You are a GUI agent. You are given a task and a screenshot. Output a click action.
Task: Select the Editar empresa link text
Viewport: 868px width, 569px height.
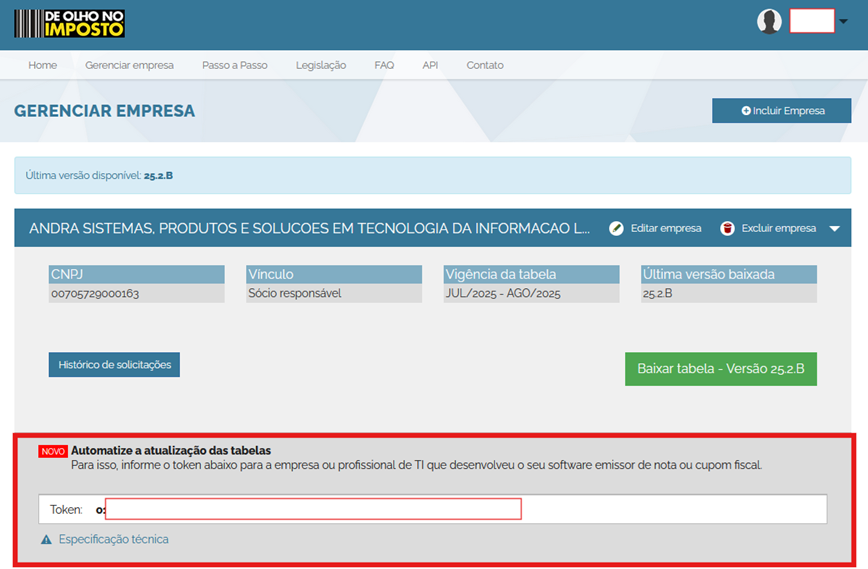click(666, 228)
